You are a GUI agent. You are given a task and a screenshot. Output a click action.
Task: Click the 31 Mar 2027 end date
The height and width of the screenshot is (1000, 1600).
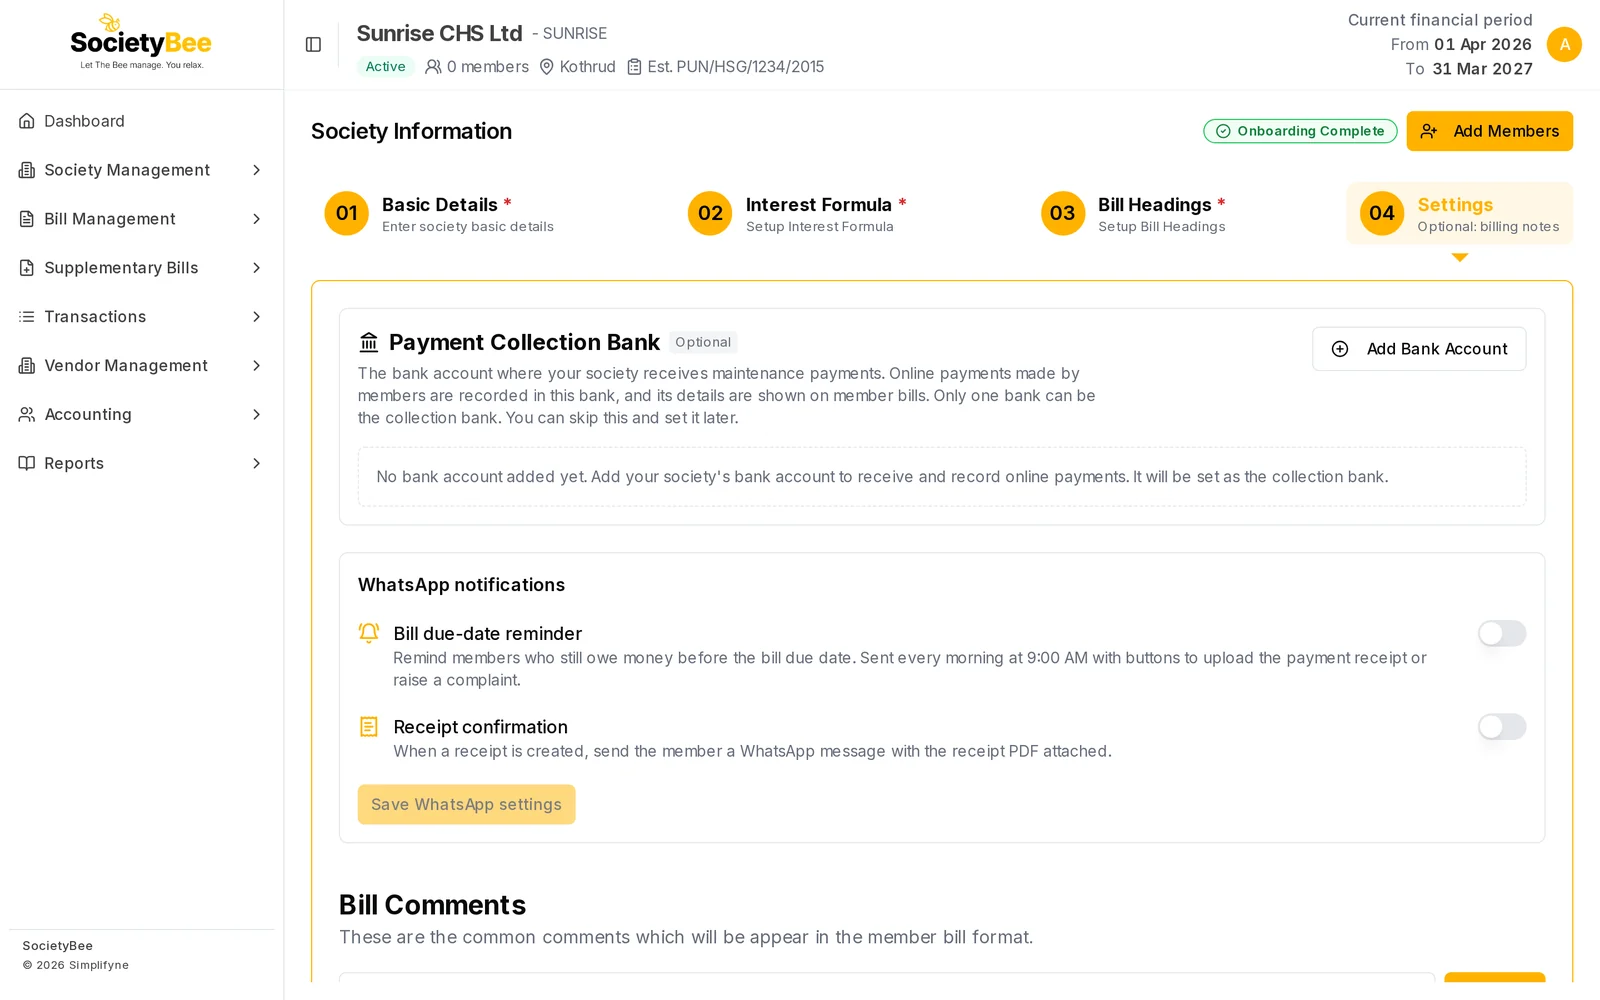1482,69
